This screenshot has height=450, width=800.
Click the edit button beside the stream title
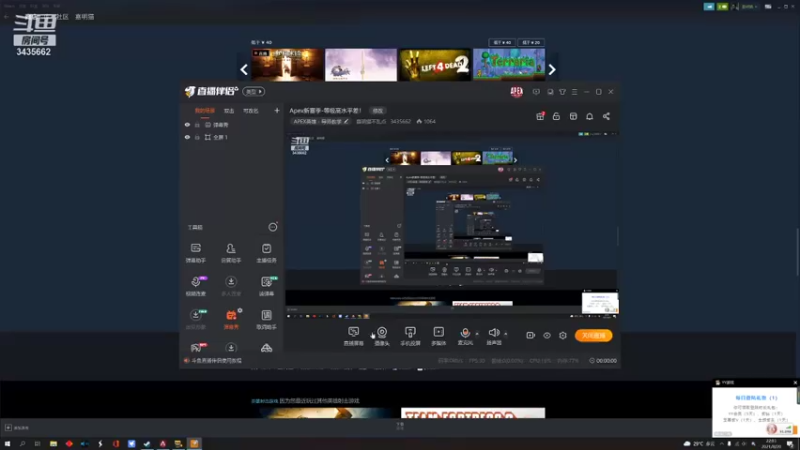click(378, 111)
